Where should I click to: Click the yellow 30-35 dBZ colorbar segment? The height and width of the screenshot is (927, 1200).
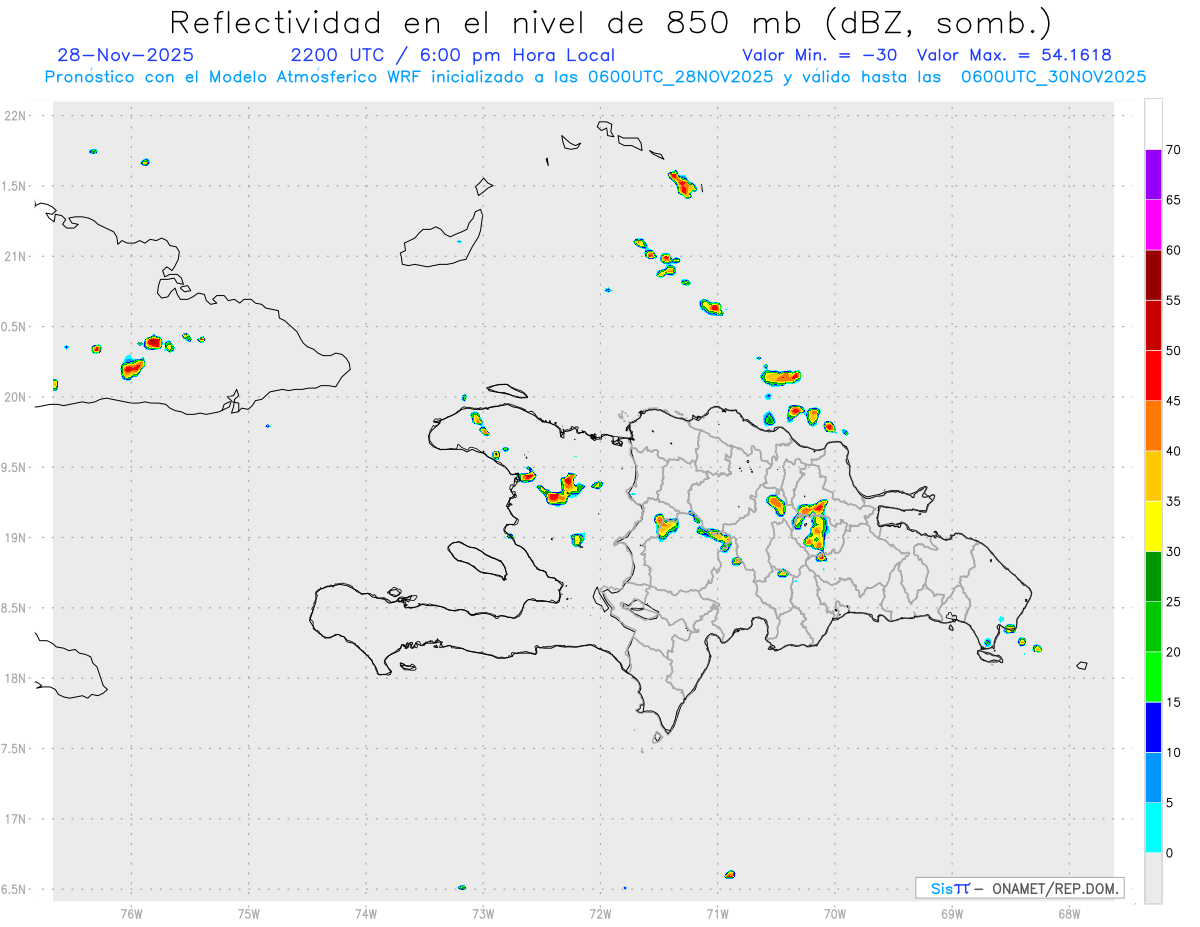pyautogui.click(x=1153, y=526)
